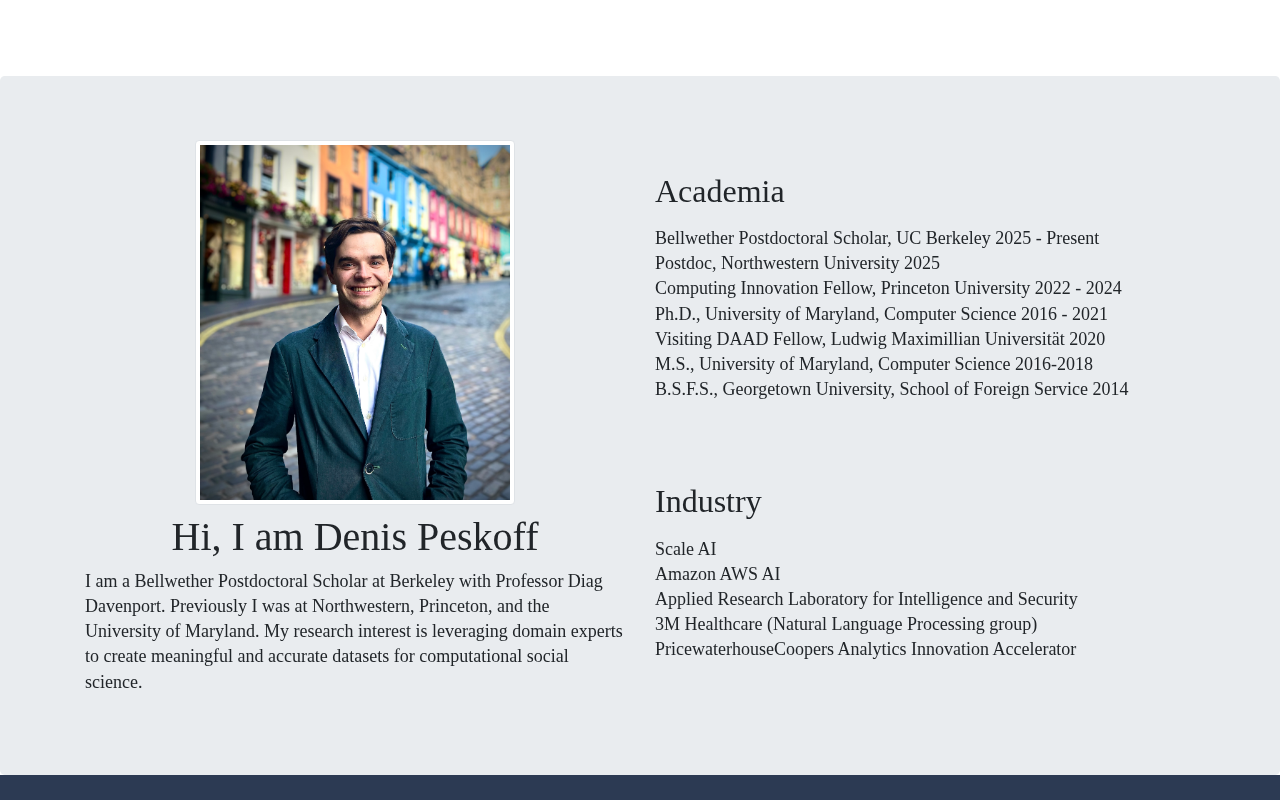
Task: Click Applied Research Laboratory for Intelligence and Security
Action: click(x=866, y=599)
